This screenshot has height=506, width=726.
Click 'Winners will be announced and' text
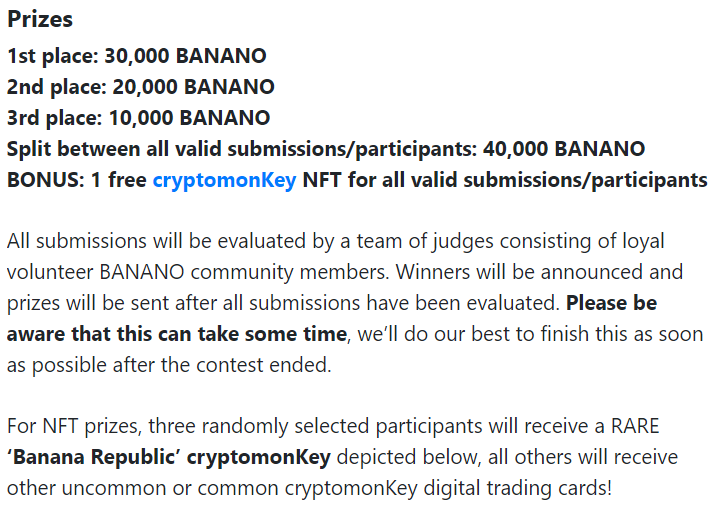pyautogui.click(x=539, y=272)
